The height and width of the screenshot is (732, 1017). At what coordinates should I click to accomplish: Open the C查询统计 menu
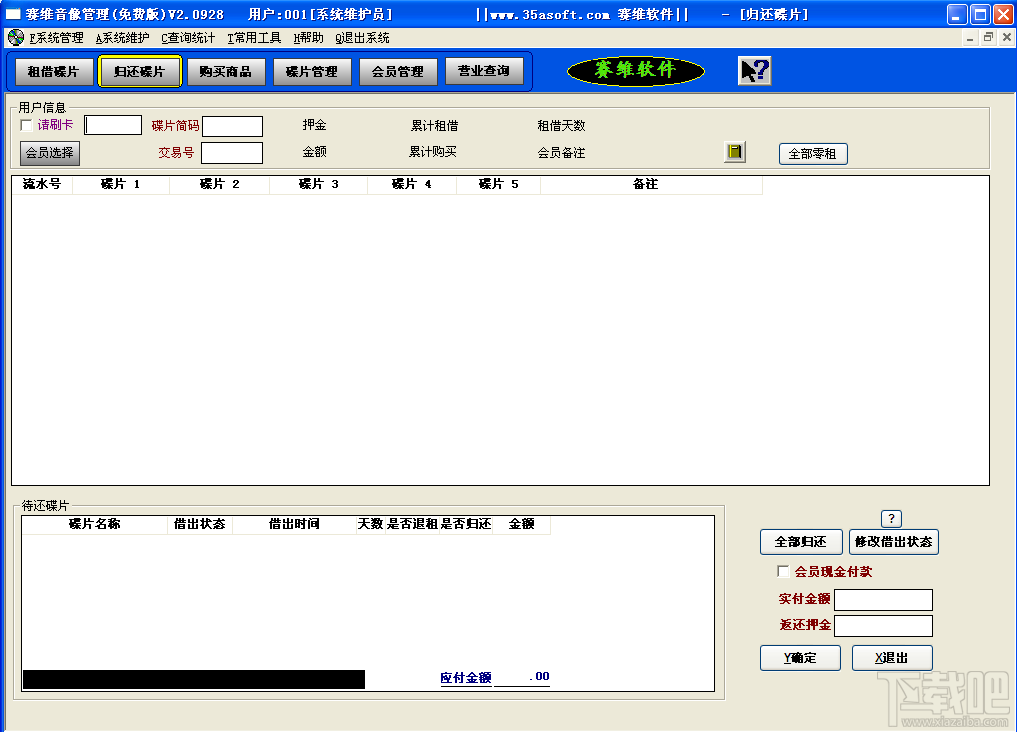188,38
